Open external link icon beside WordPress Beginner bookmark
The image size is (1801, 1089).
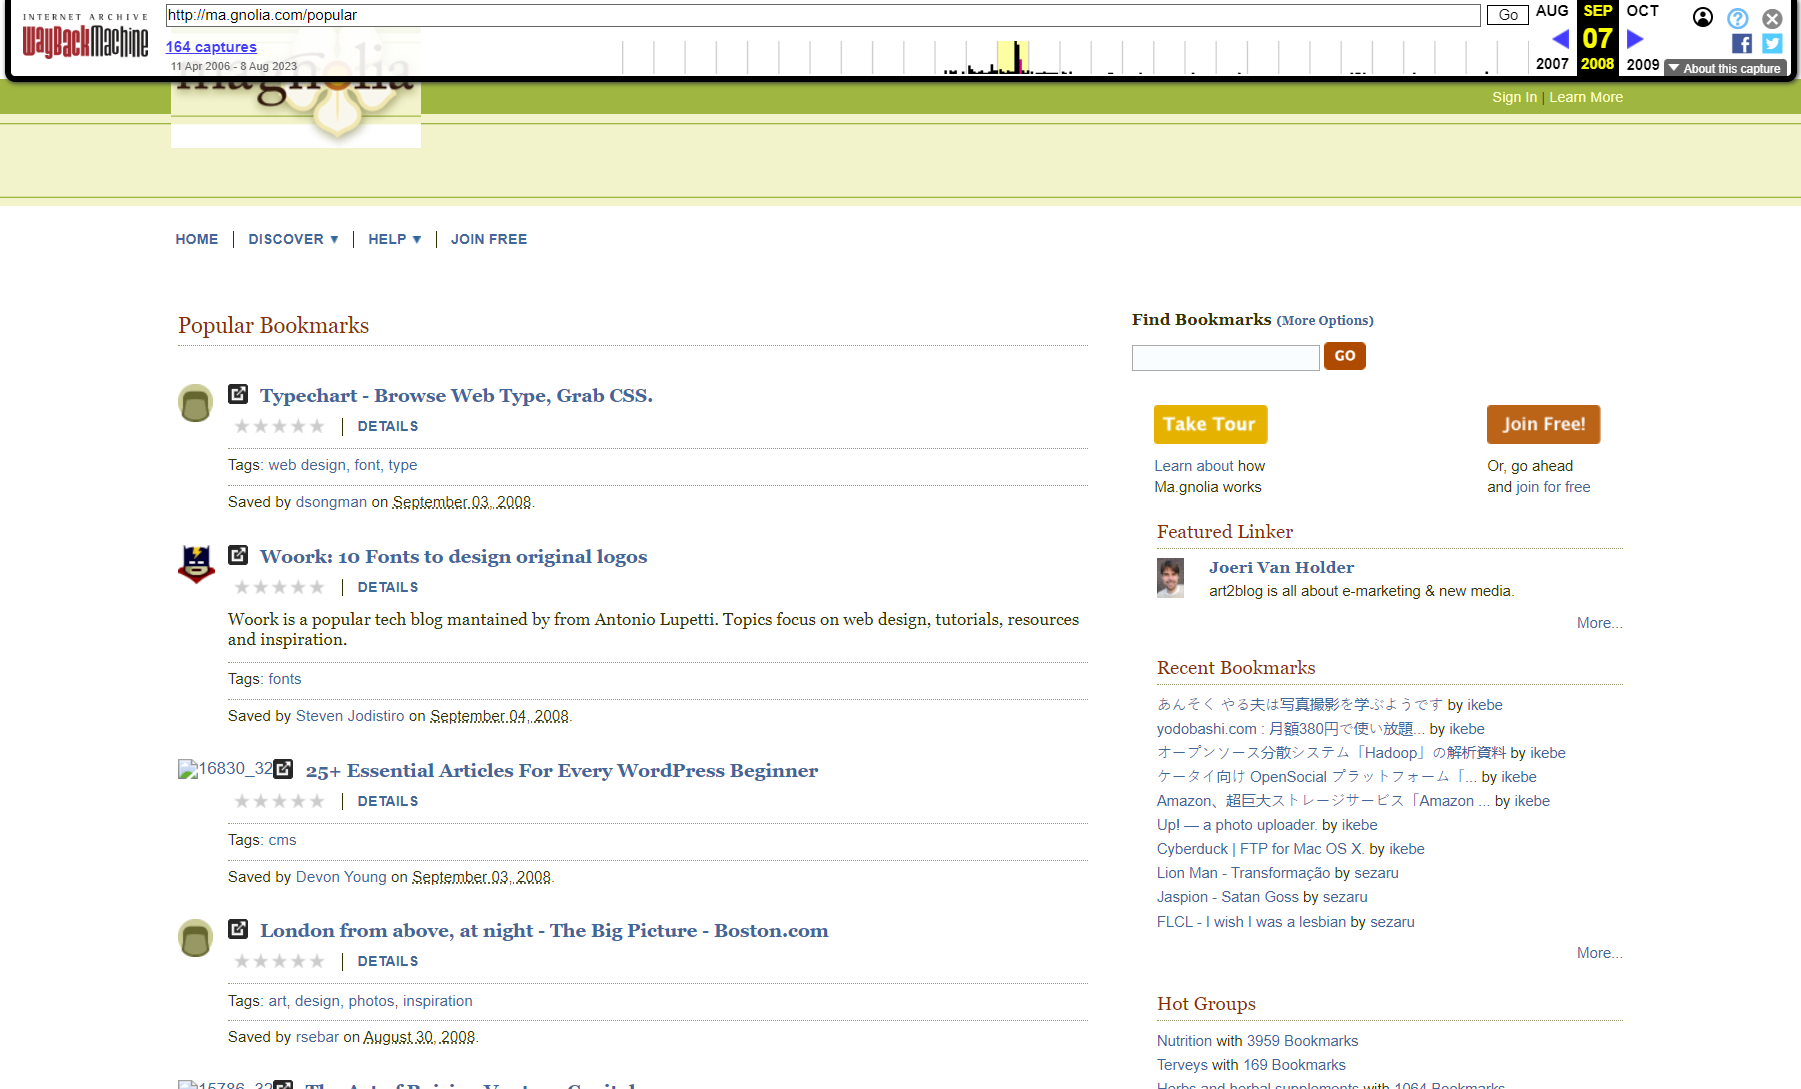[x=283, y=769]
